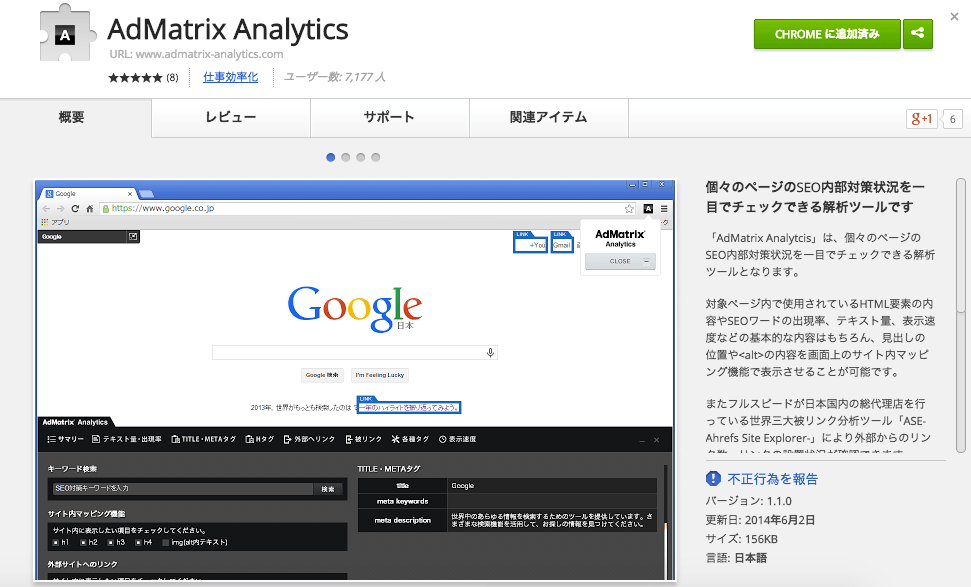The image size is (971, 587).
Task: Open the 被リンク panel tab
Action: (x=364, y=439)
